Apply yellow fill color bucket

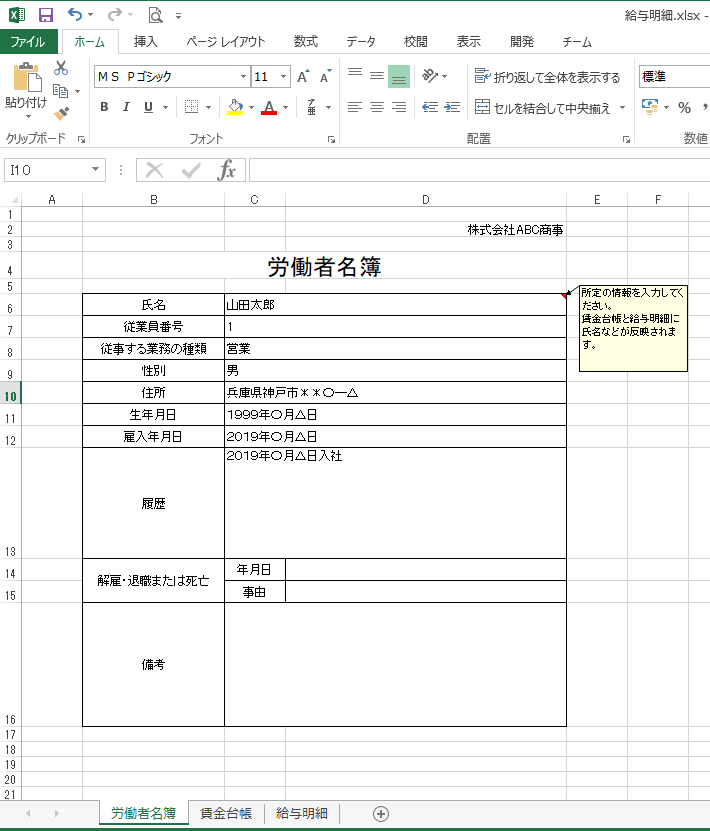235,108
